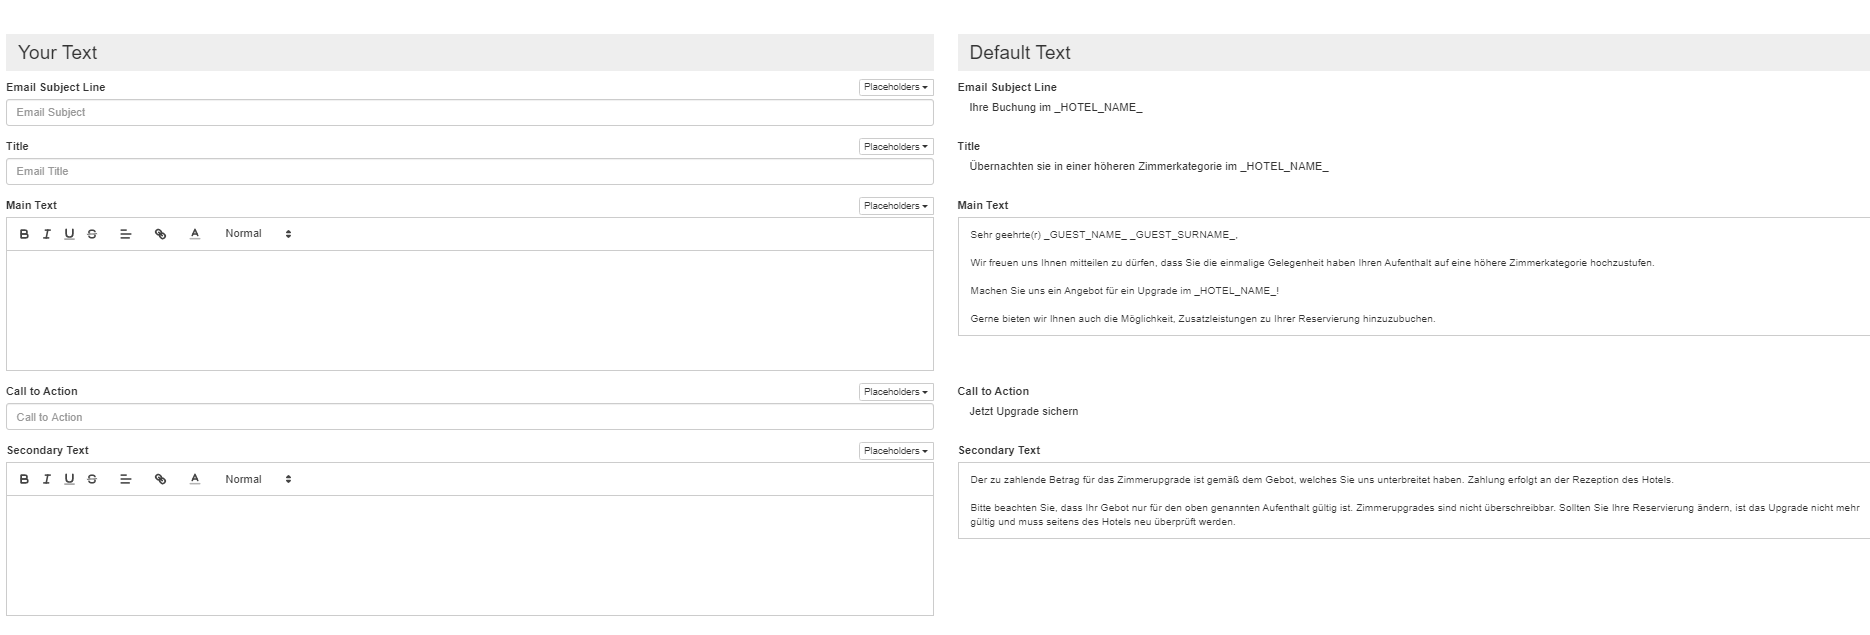Open text alignment in Secondary Text toolbar
Image resolution: width=1870 pixels, height=635 pixels.
[x=126, y=480]
